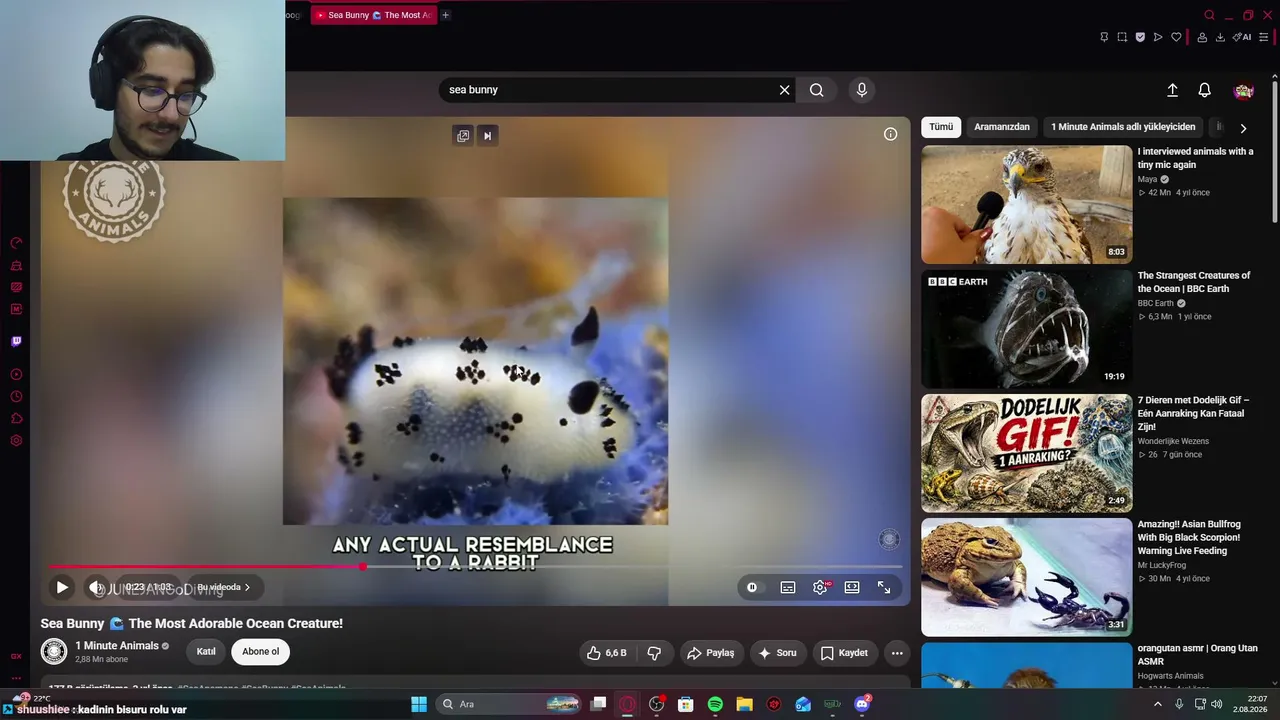The width and height of the screenshot is (1280, 720).
Task: Switch to theater mode
Action: tap(852, 587)
